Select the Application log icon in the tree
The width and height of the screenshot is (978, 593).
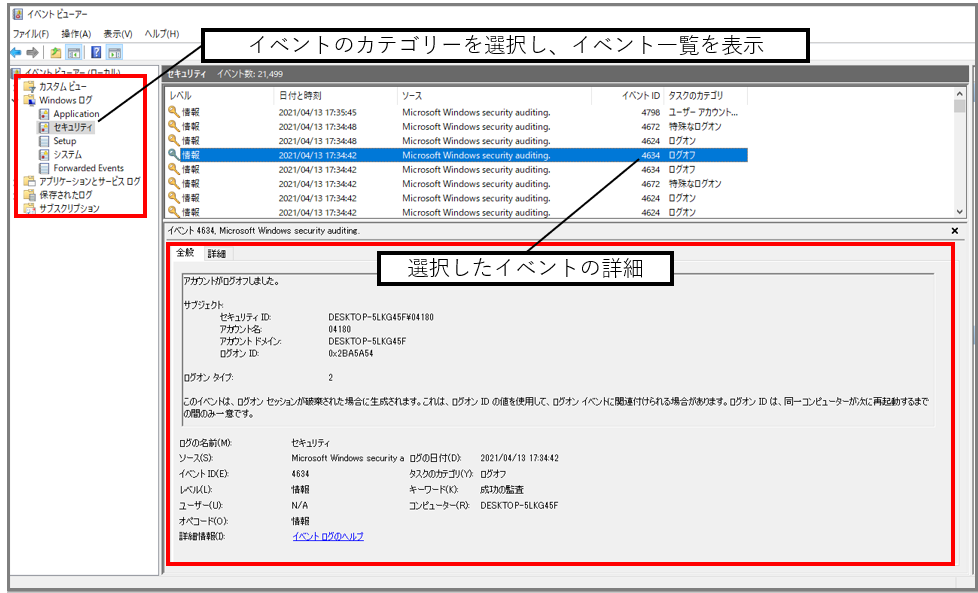click(x=44, y=113)
